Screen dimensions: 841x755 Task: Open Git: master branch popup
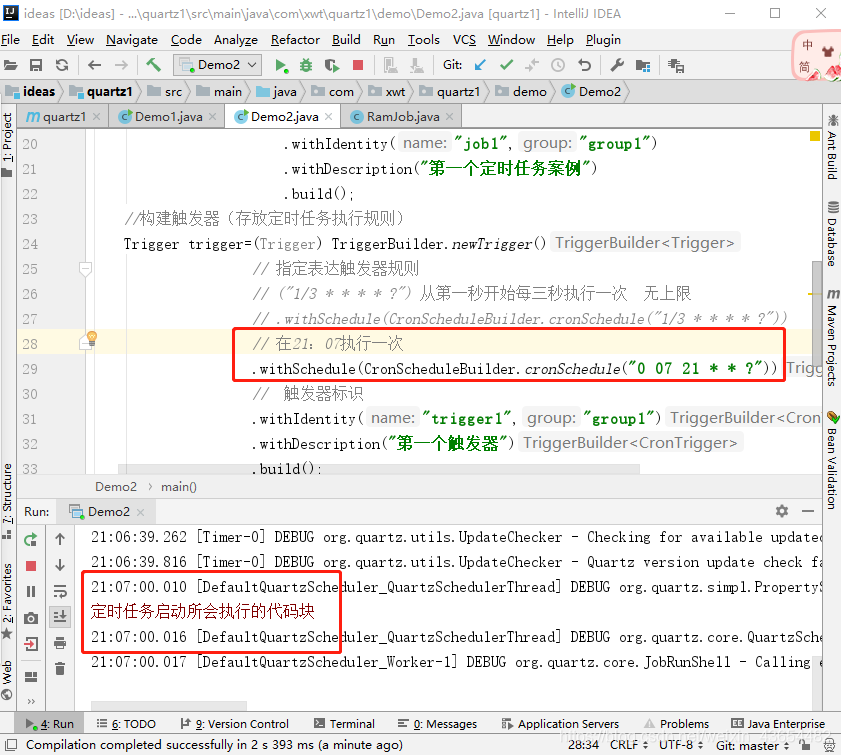pyautogui.click(x=752, y=745)
